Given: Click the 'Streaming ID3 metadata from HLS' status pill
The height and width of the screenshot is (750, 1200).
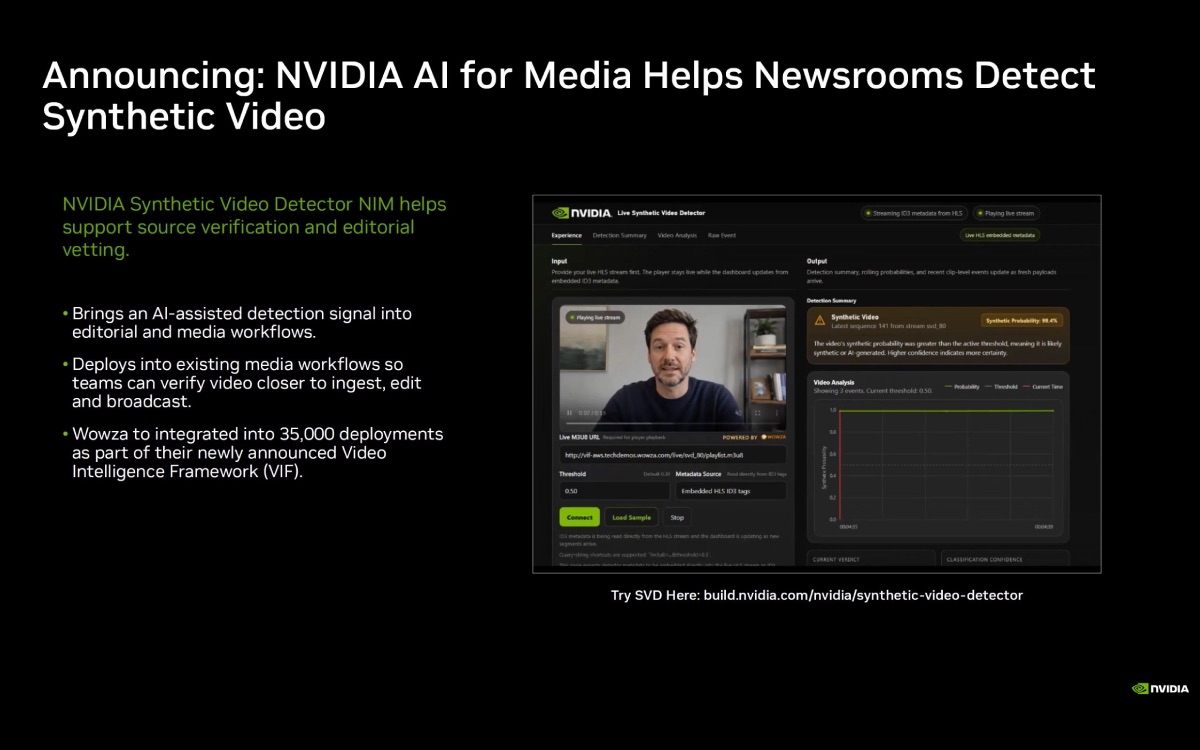Looking at the screenshot, I should pyautogui.click(x=914, y=213).
